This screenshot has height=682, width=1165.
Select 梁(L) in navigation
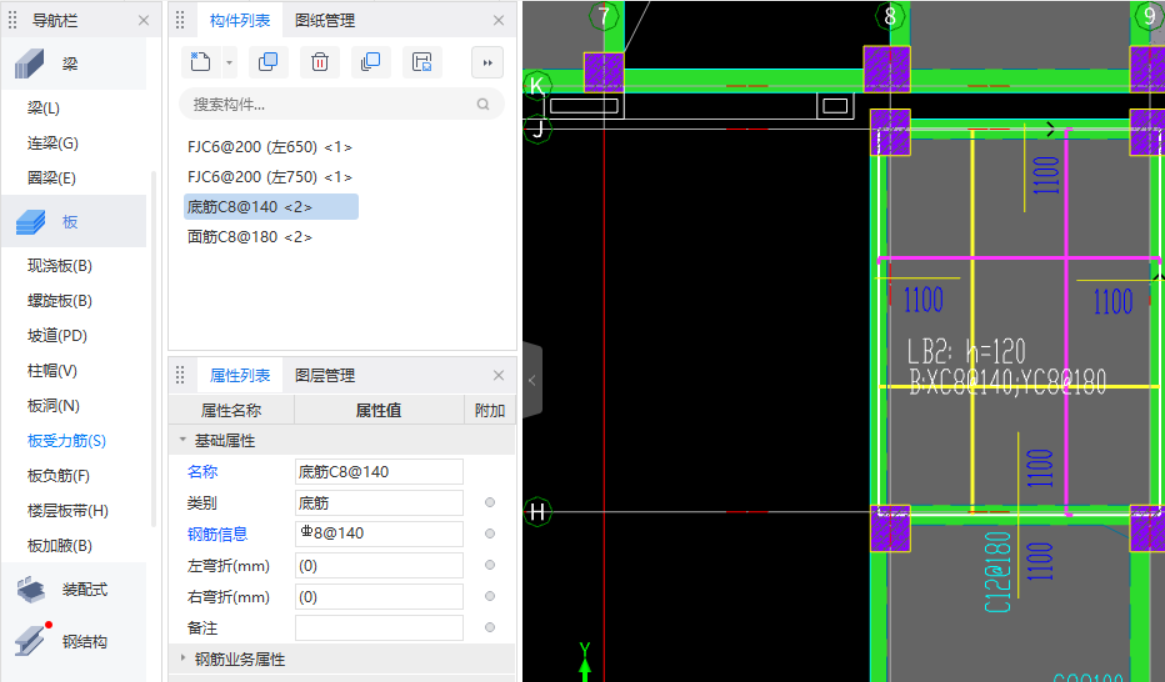(44, 108)
